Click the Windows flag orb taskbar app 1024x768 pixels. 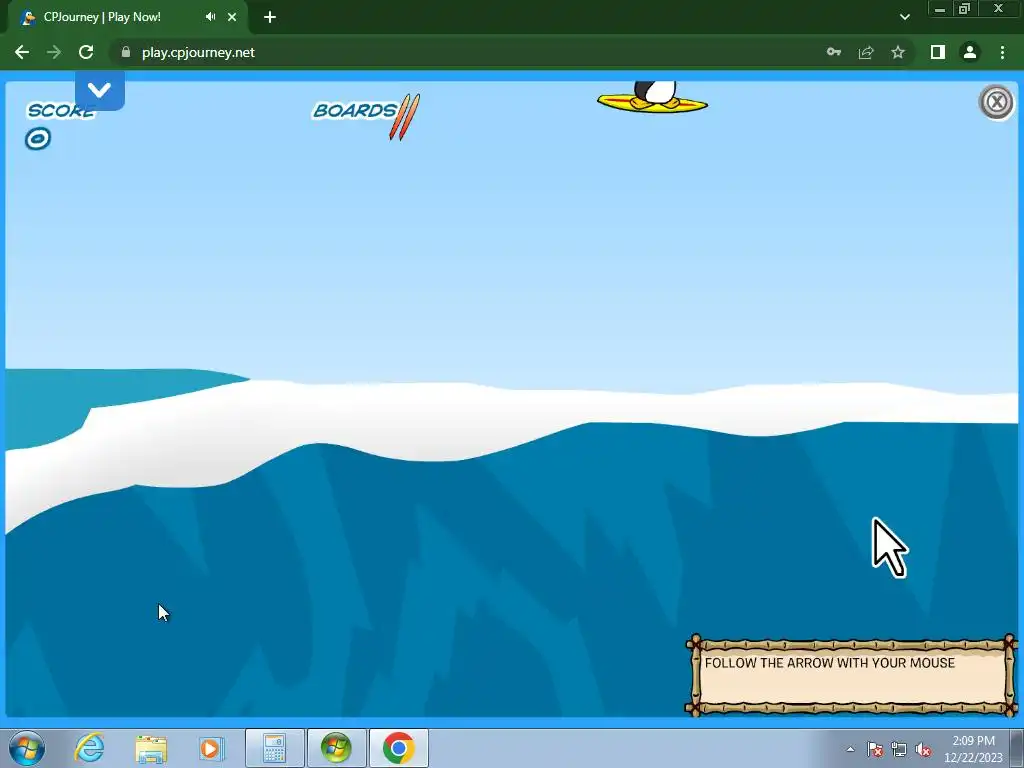click(336, 748)
